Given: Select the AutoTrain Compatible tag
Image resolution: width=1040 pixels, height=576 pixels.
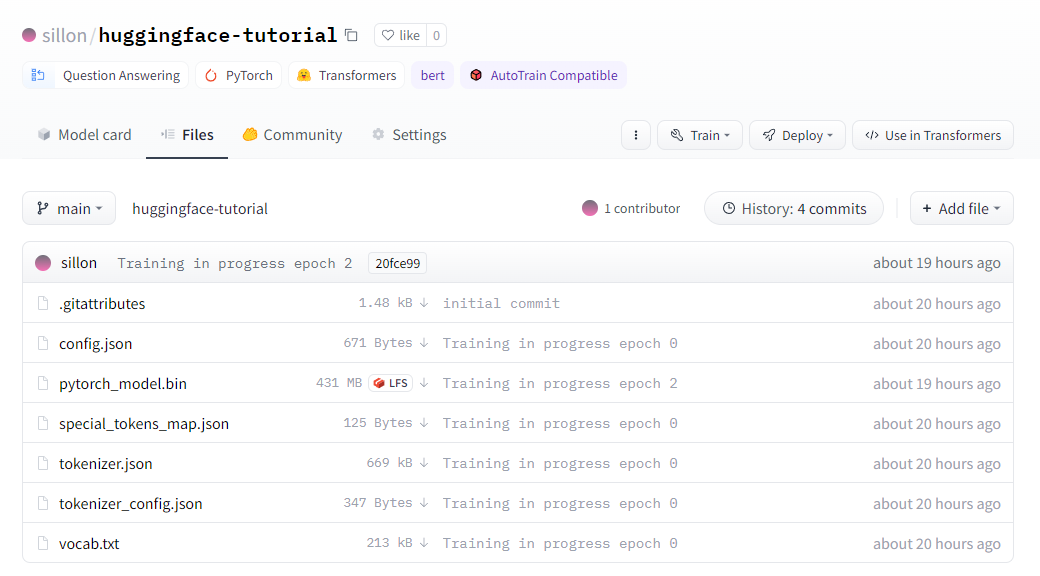Looking at the screenshot, I should [x=543, y=75].
